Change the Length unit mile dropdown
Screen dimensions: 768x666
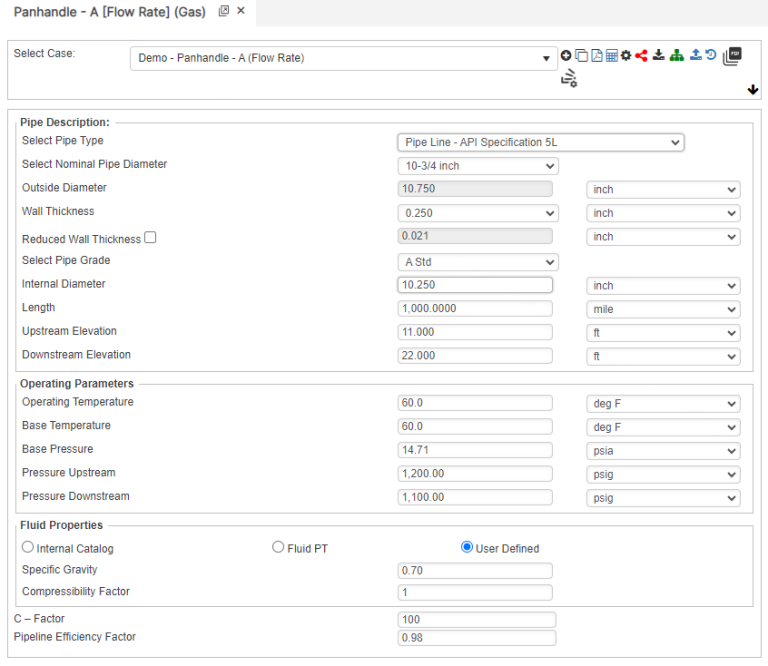663,309
